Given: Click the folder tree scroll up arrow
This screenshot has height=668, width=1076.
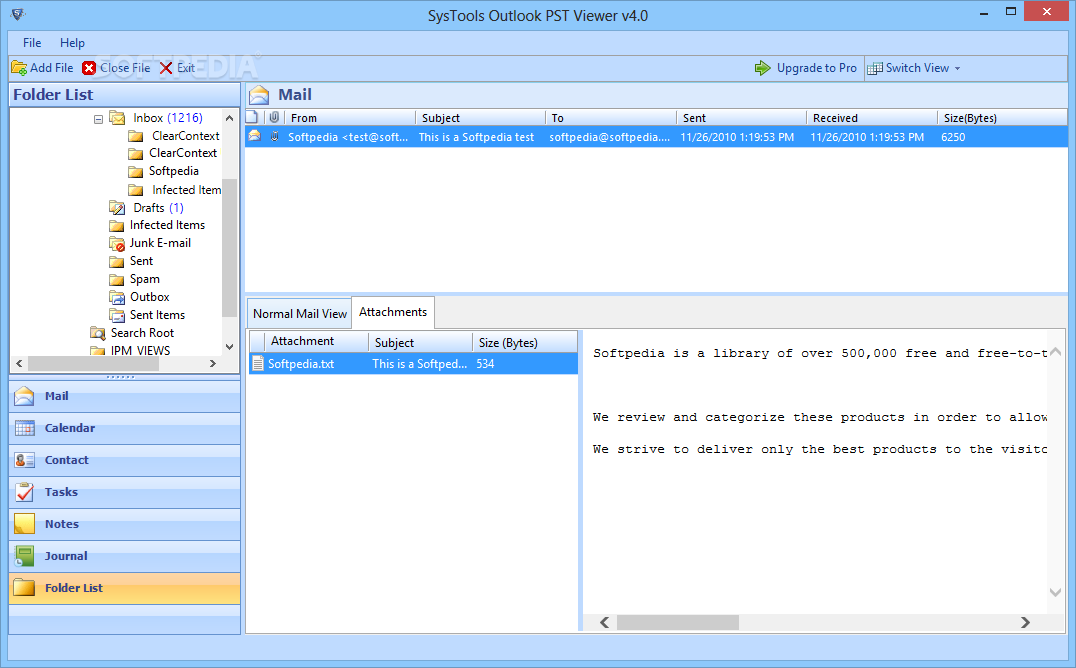Looking at the screenshot, I should point(229,118).
